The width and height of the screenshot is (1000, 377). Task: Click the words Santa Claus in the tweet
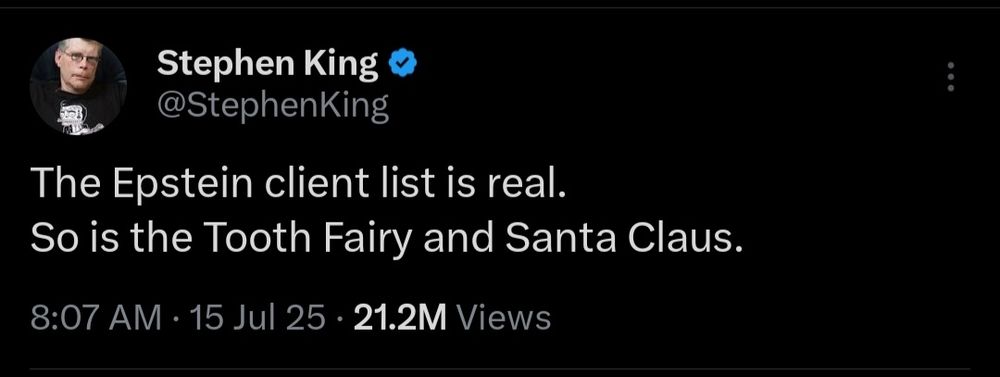[x=621, y=238]
